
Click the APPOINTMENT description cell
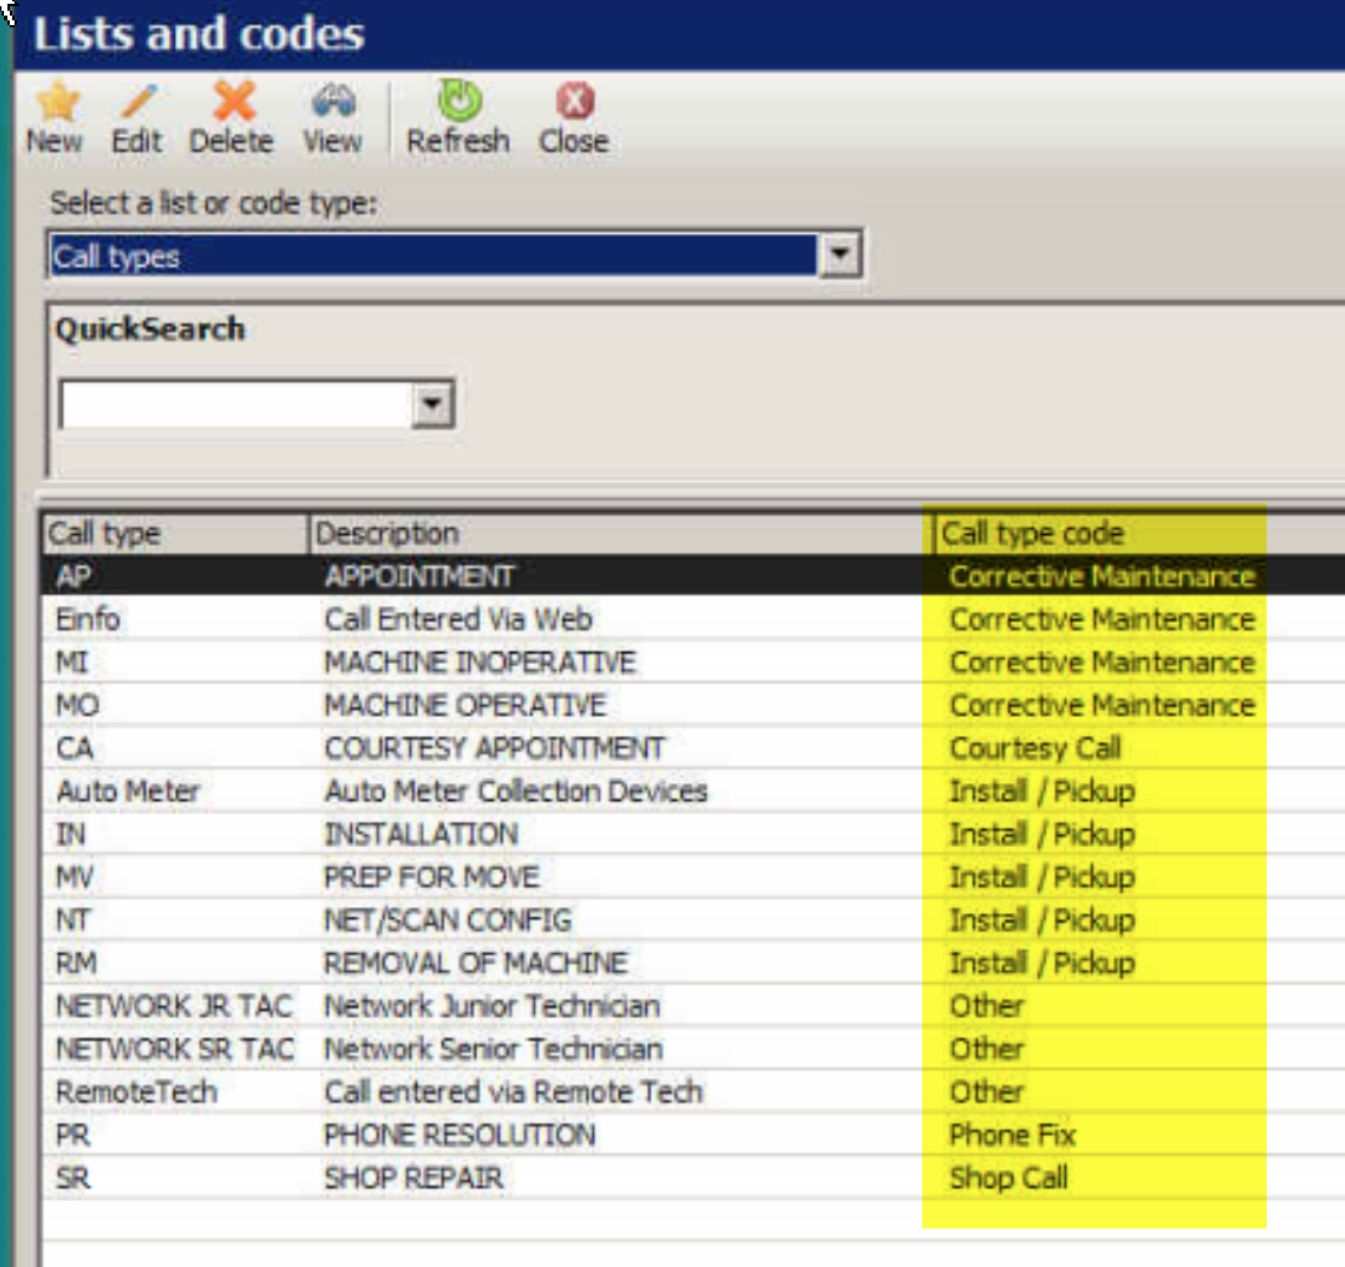click(419, 577)
